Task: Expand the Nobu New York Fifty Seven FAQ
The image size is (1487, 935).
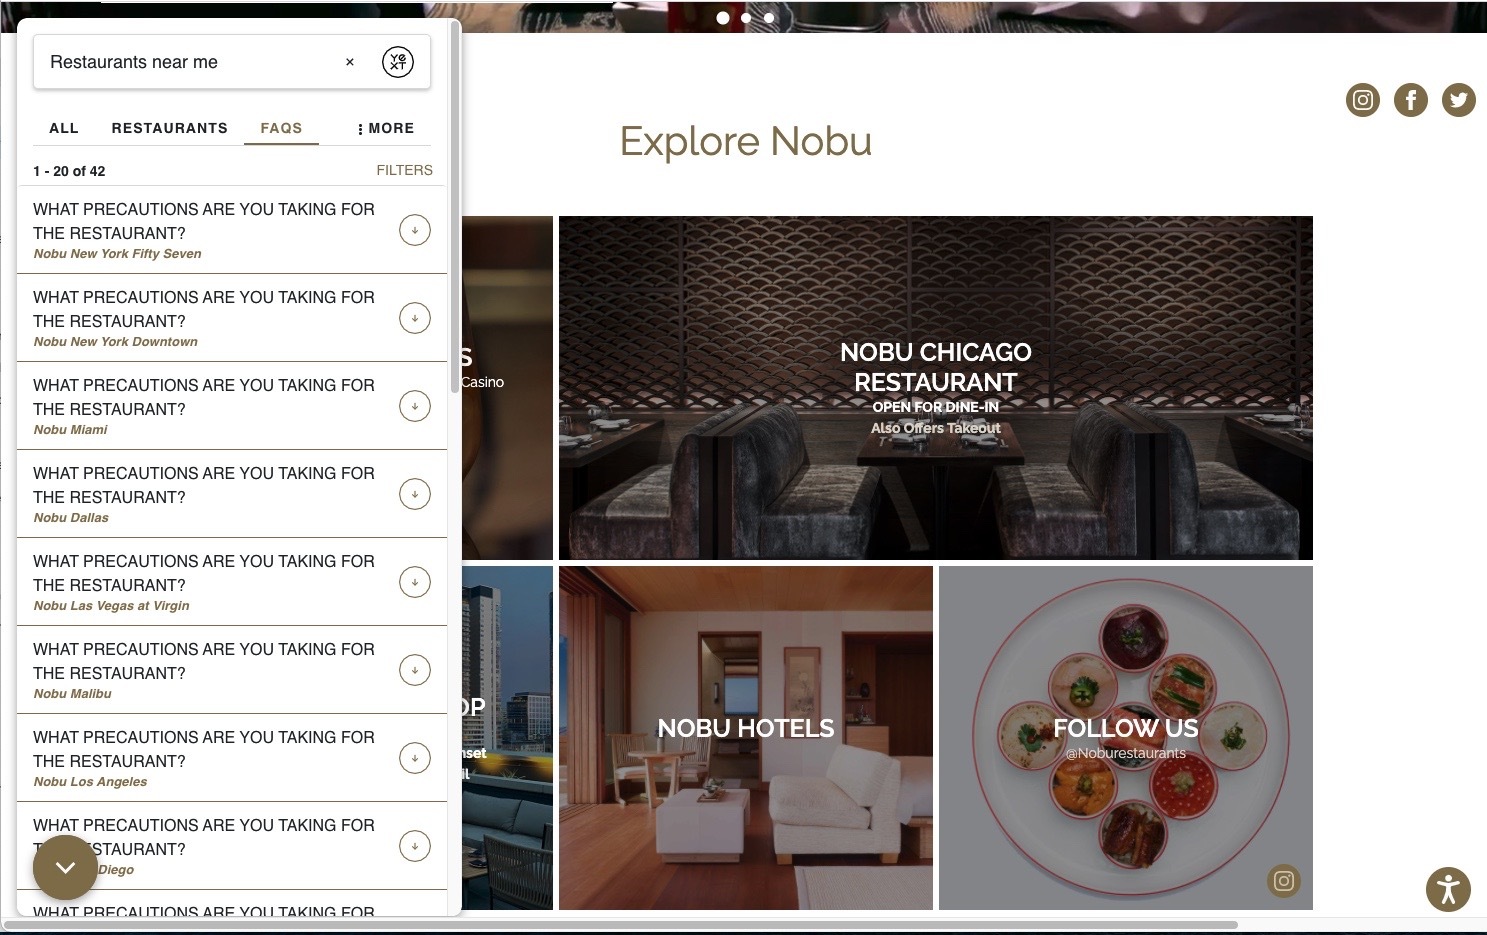Action: click(x=415, y=230)
